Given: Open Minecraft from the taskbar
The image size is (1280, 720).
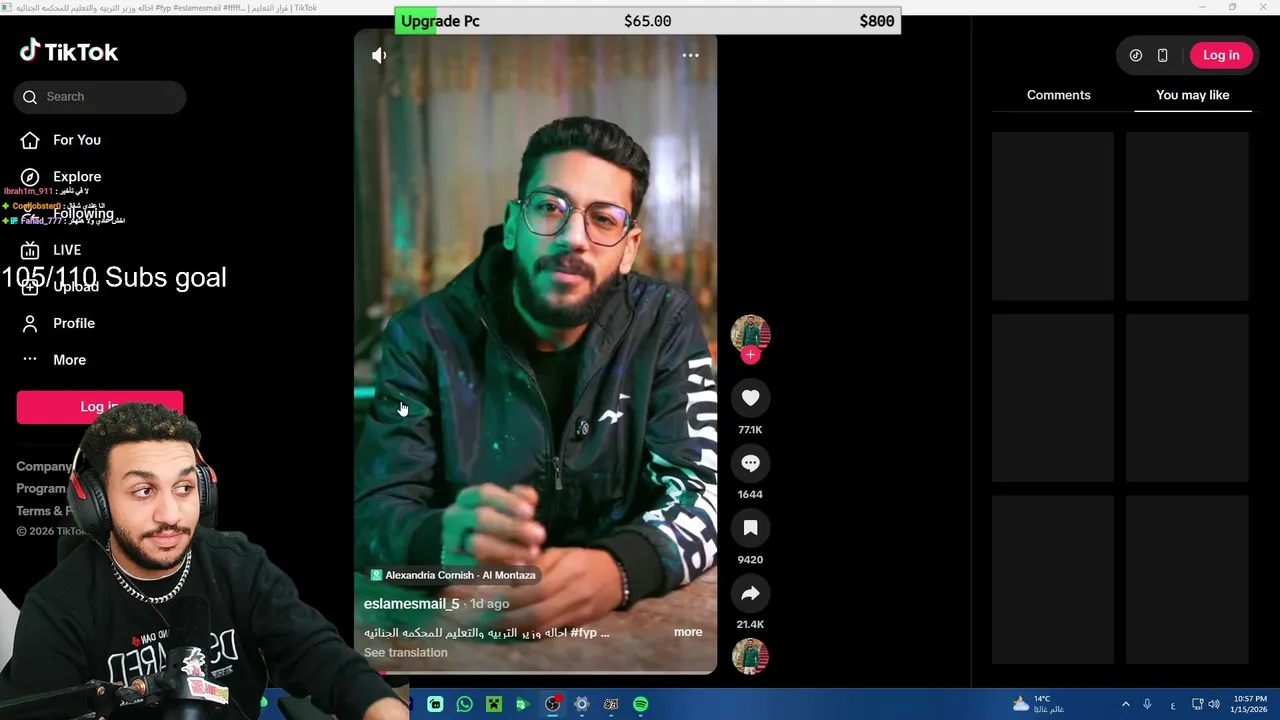Looking at the screenshot, I should click(493, 704).
